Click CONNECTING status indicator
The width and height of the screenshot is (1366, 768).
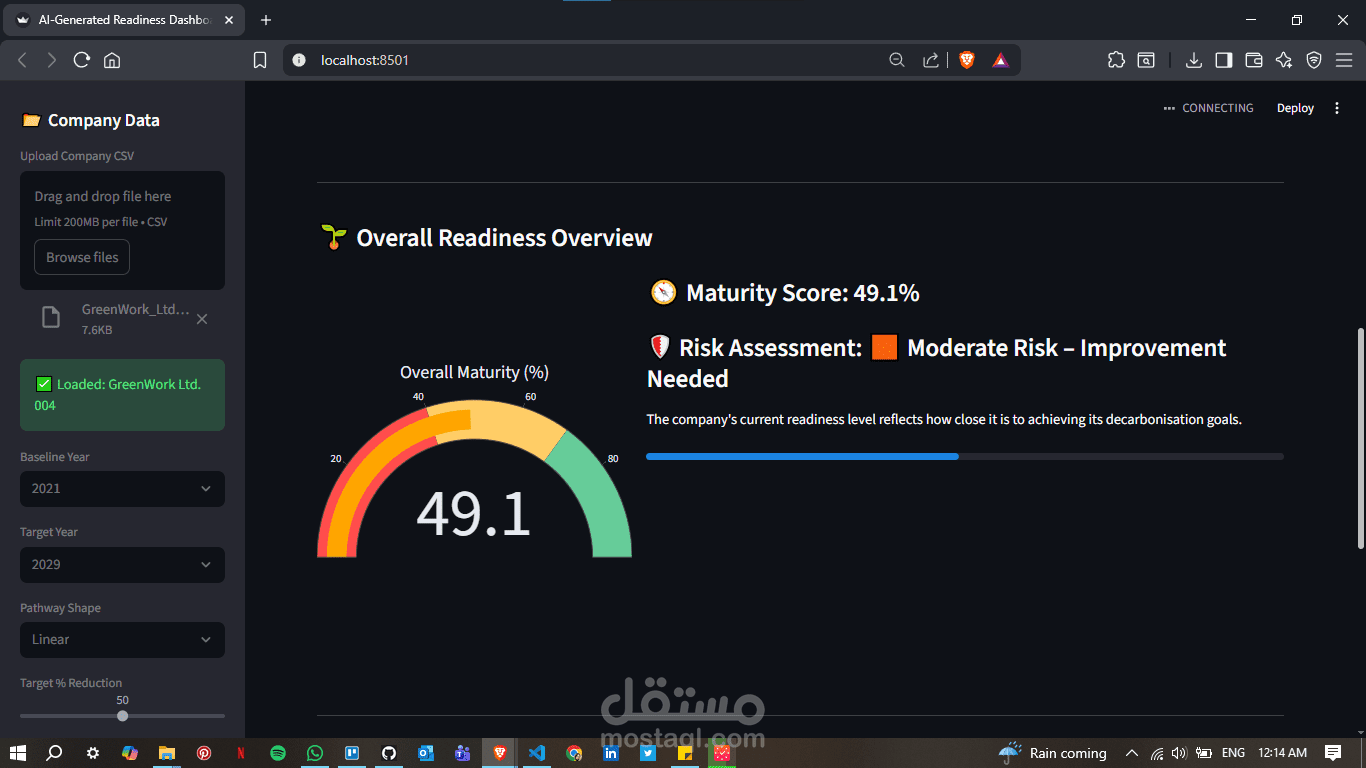tap(1209, 108)
